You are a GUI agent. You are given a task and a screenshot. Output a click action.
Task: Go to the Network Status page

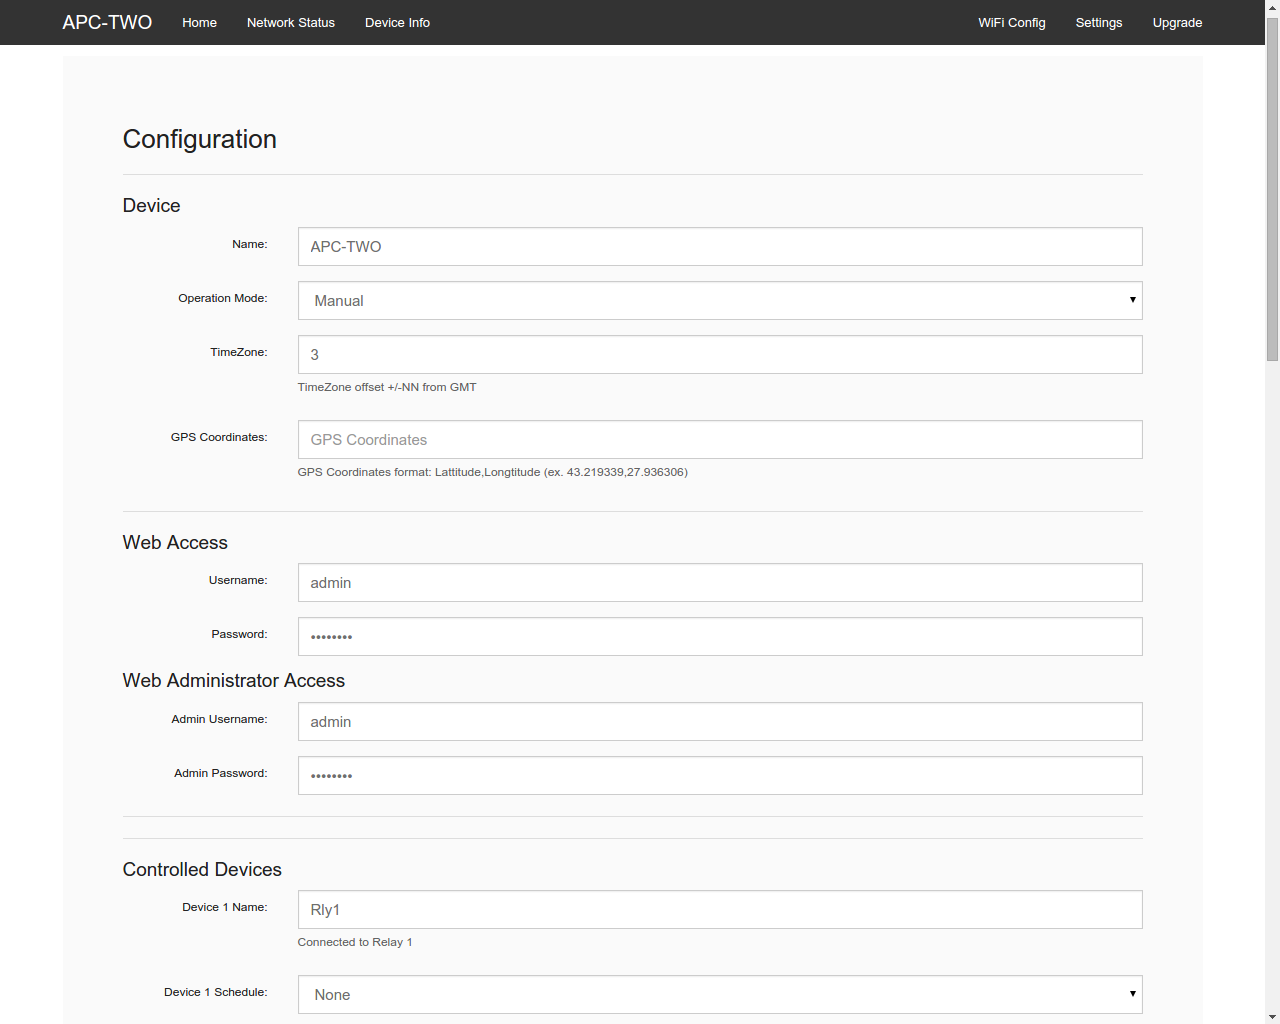(290, 22)
